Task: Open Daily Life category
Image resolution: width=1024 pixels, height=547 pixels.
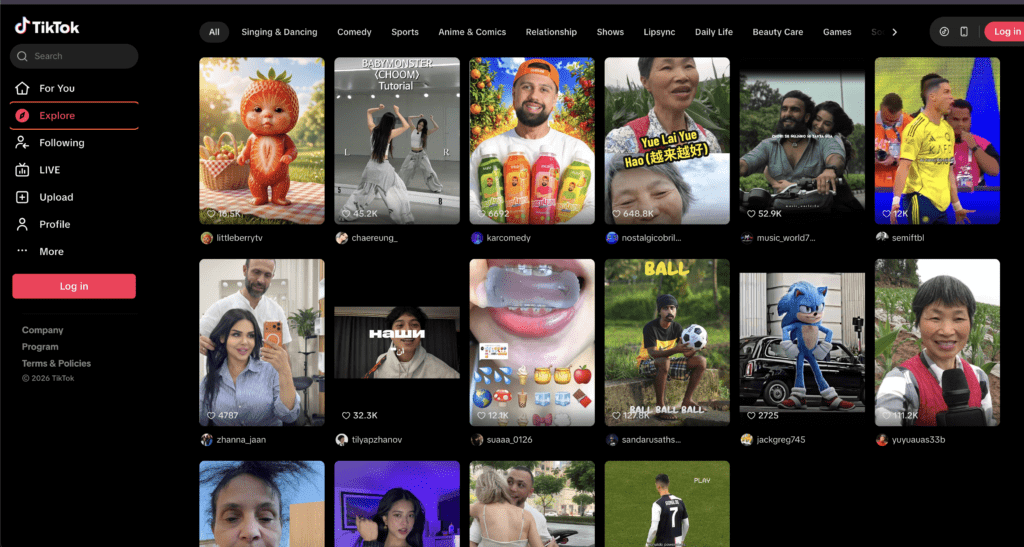Action: coord(714,32)
